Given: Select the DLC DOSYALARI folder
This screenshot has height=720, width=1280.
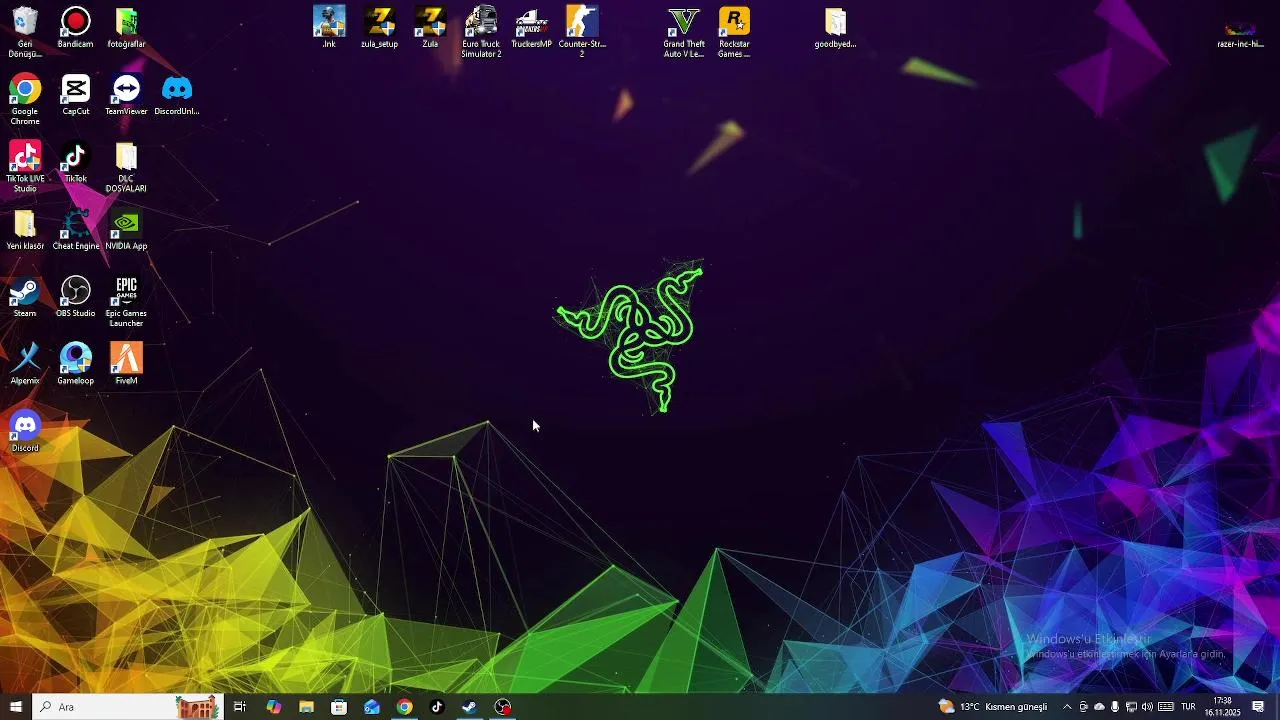Looking at the screenshot, I should point(126,167).
